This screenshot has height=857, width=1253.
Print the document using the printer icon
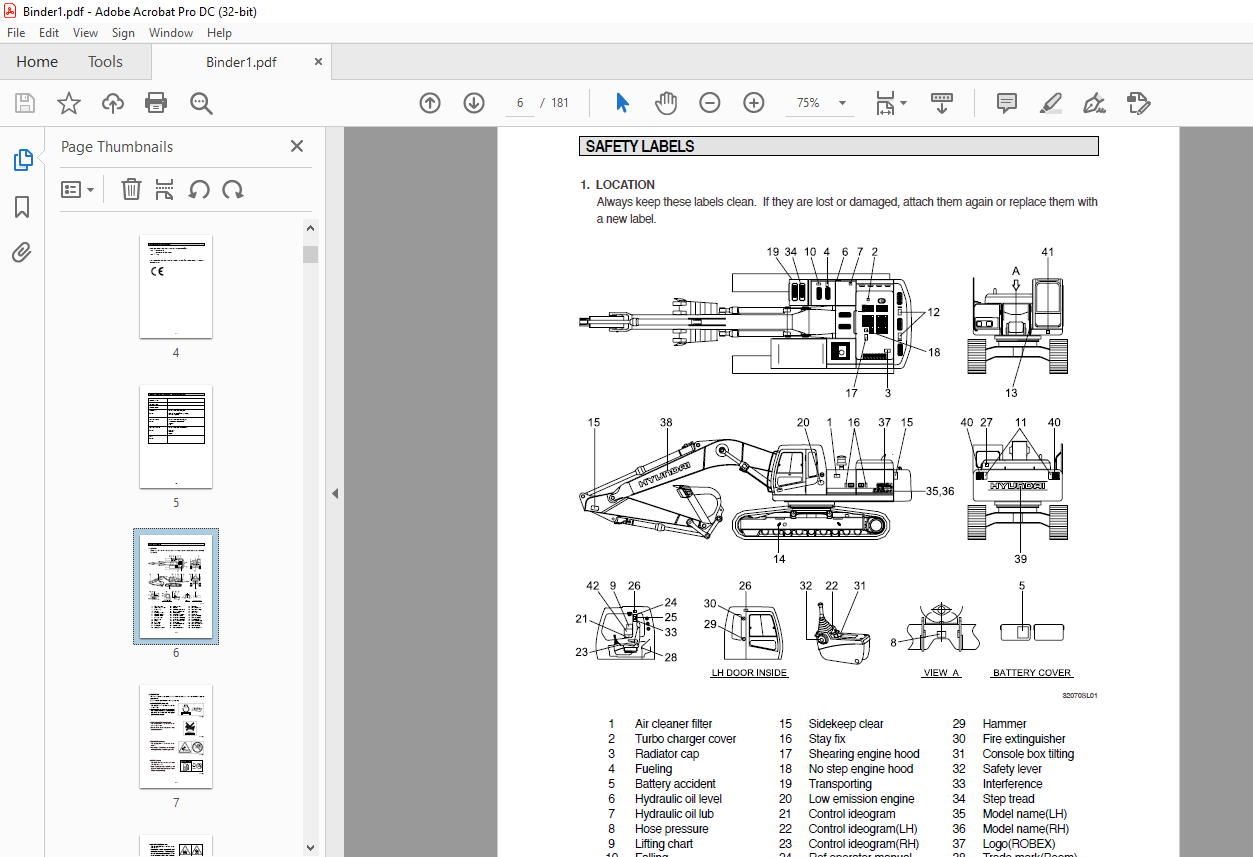pyautogui.click(x=156, y=103)
